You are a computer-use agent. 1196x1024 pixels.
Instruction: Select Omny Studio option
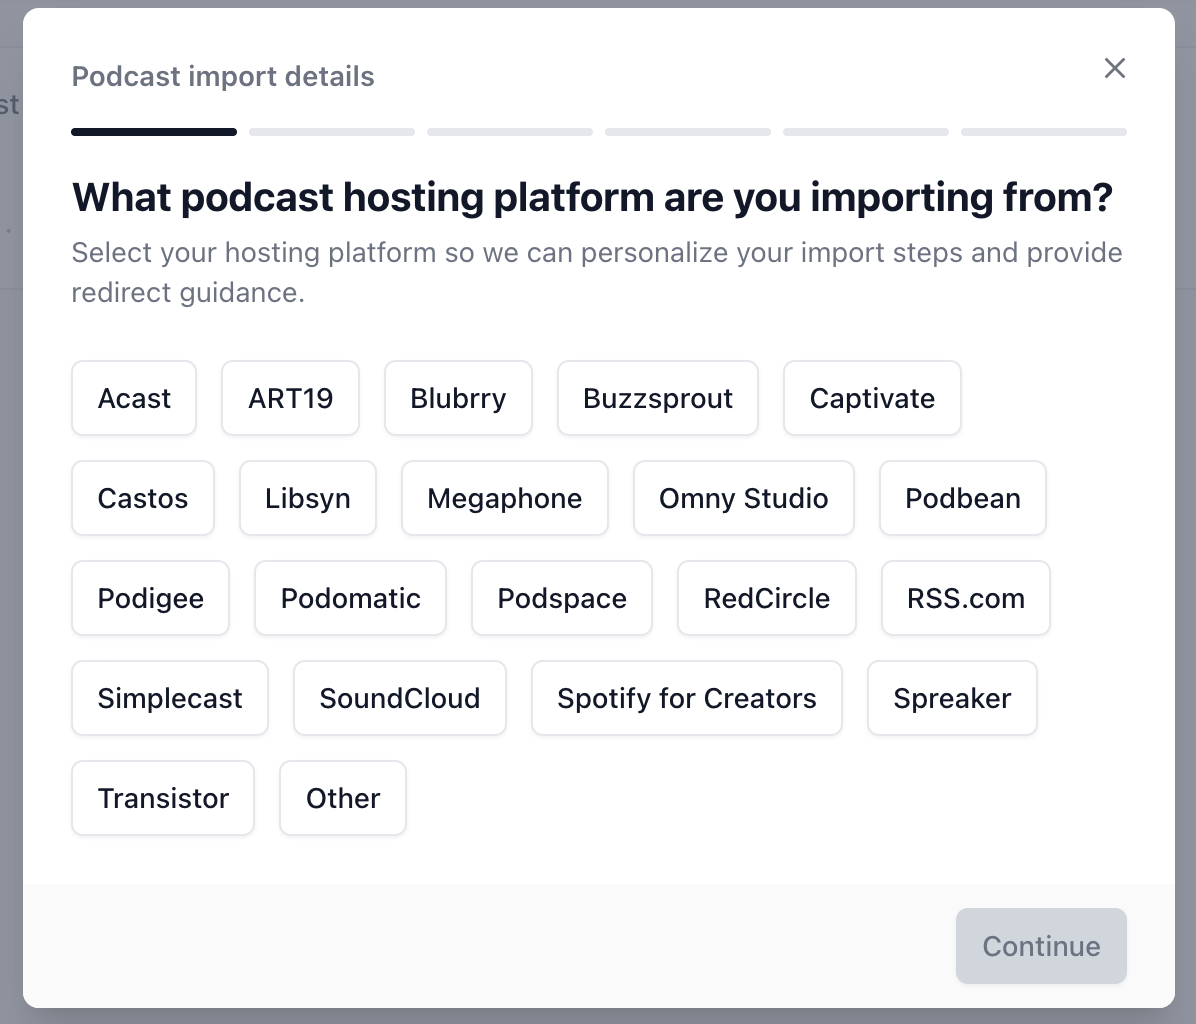[744, 498]
